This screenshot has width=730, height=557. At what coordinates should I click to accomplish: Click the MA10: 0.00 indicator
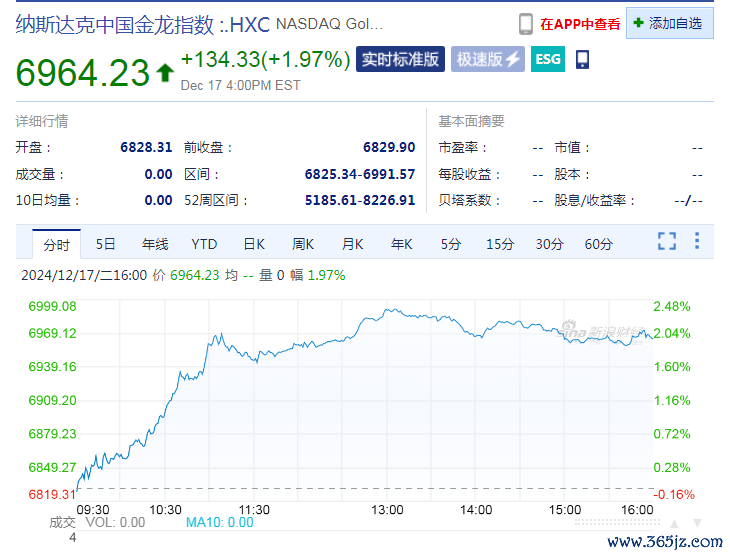tap(220, 523)
